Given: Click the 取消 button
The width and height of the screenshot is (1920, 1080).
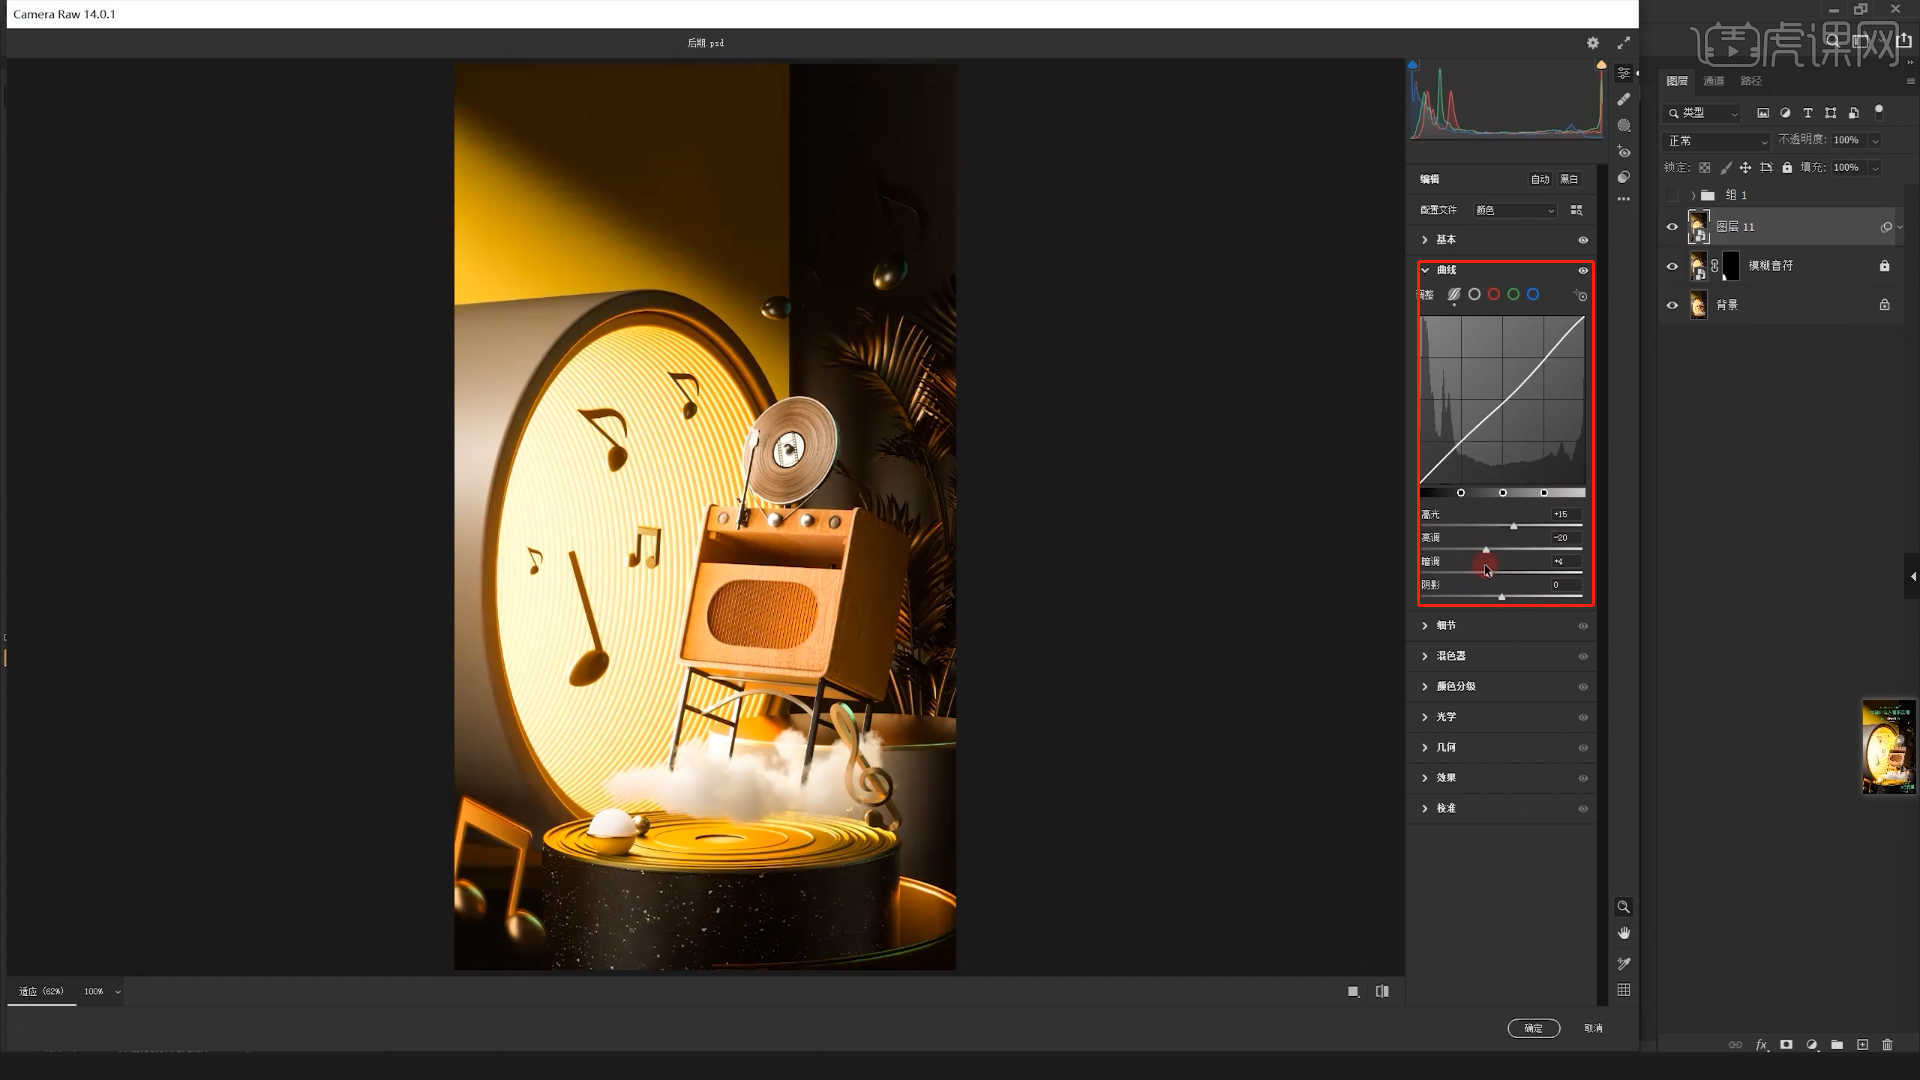Looking at the screenshot, I should (1594, 1028).
